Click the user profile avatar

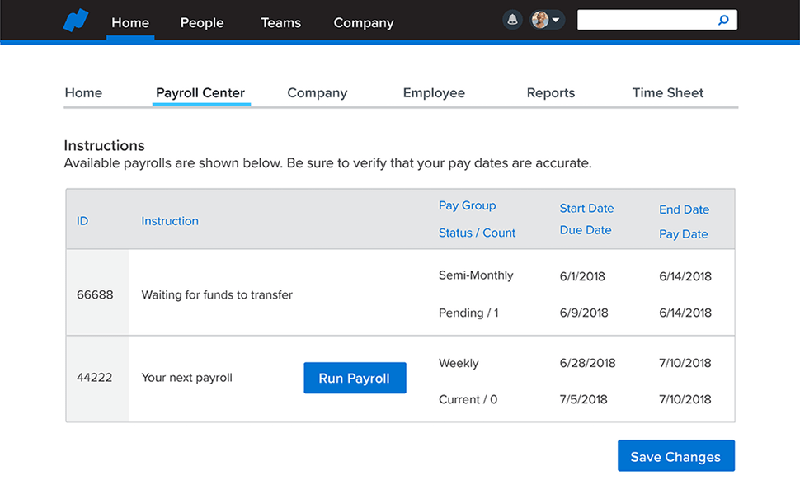point(540,20)
